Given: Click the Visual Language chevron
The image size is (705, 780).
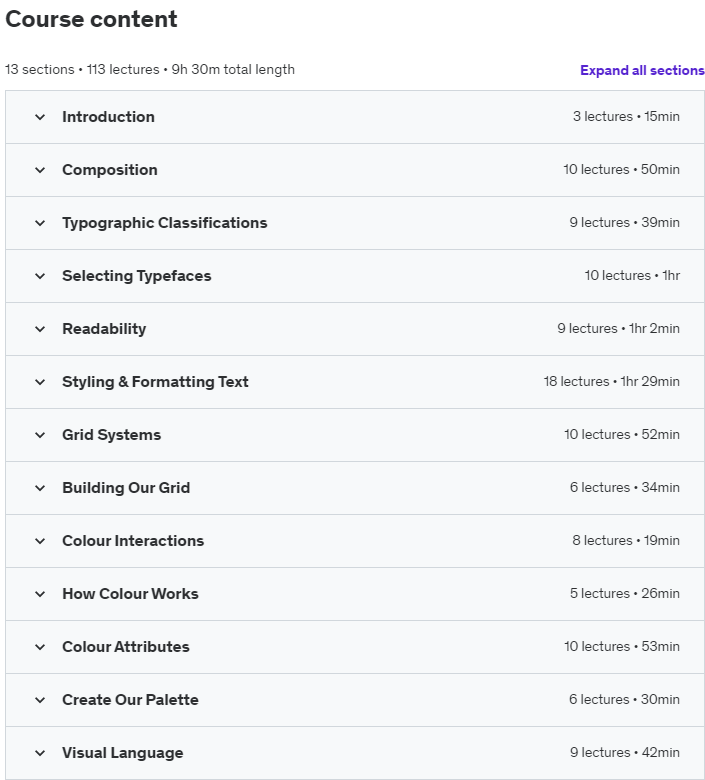Looking at the screenshot, I should tap(40, 753).
